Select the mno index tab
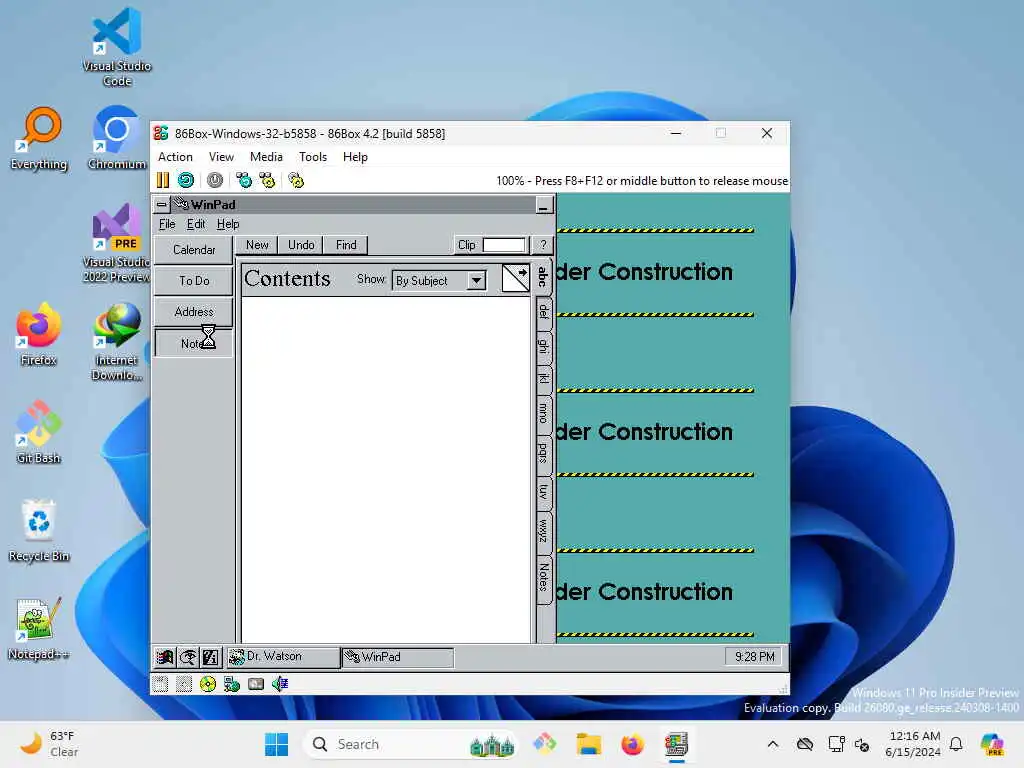 click(x=543, y=413)
